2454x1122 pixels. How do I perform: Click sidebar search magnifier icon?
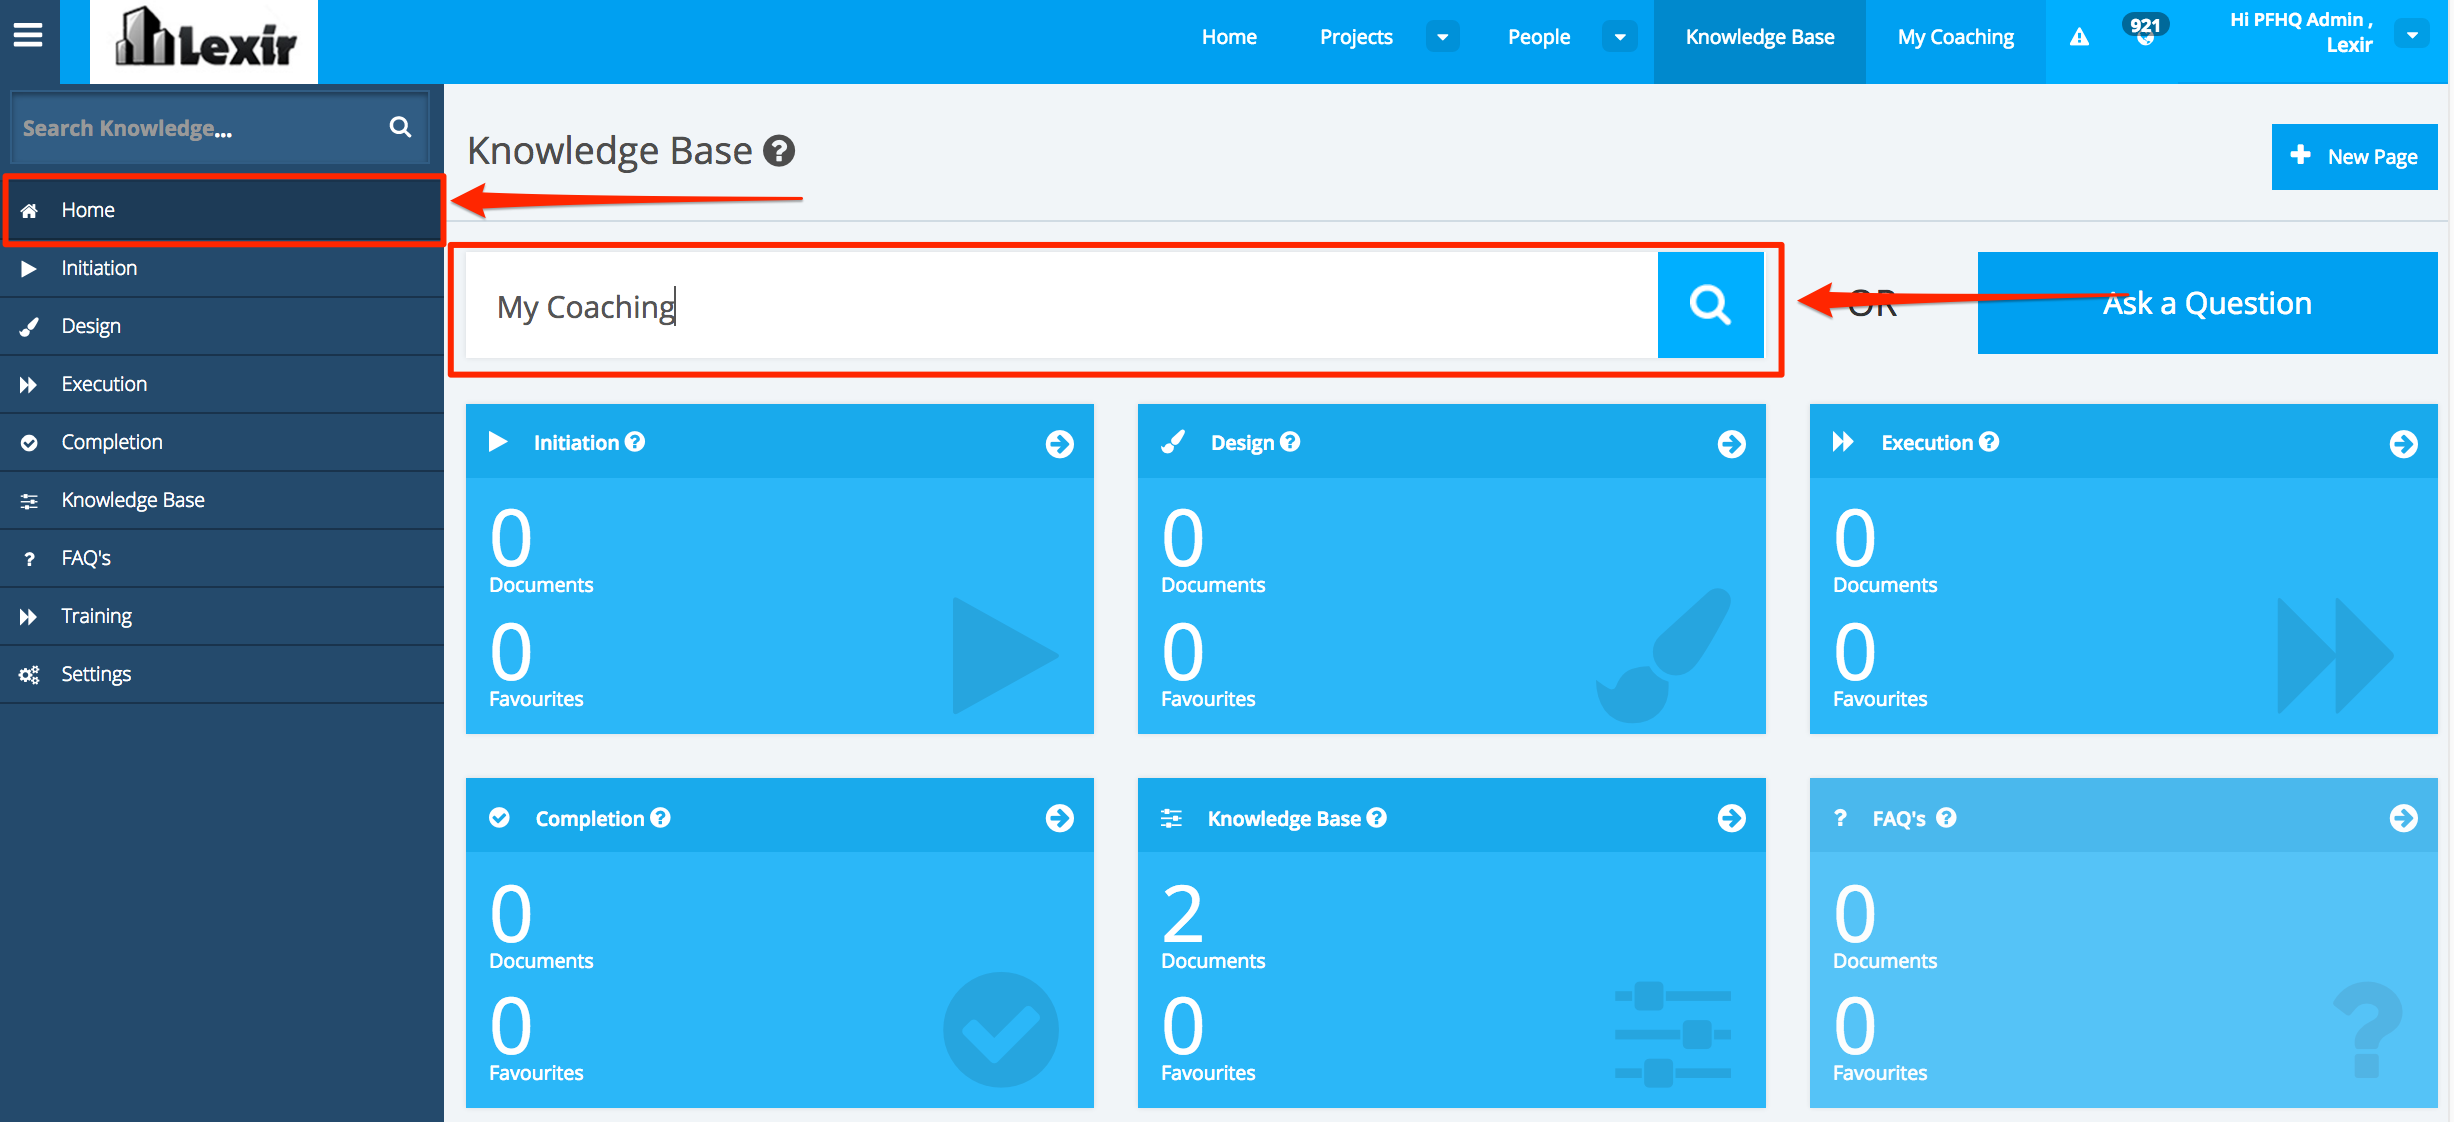[400, 127]
